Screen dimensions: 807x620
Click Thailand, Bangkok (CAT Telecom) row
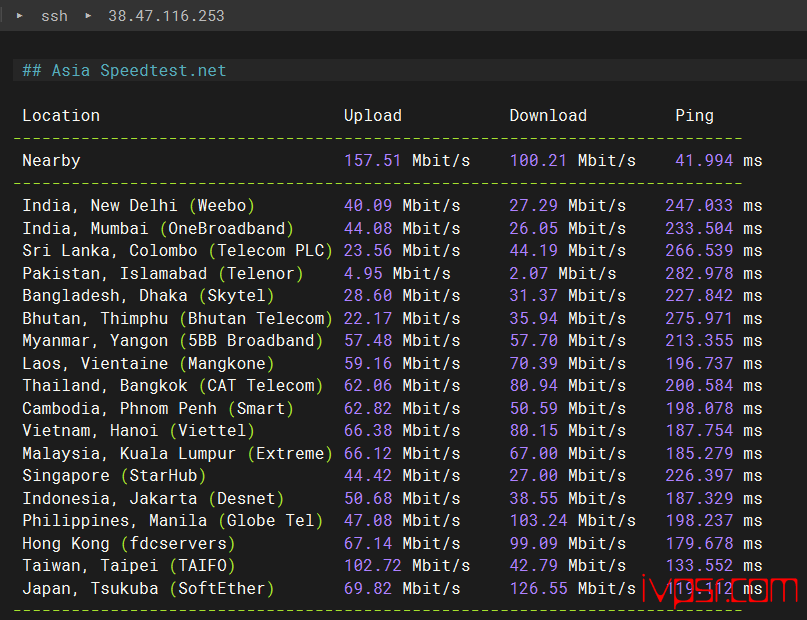coord(392,385)
